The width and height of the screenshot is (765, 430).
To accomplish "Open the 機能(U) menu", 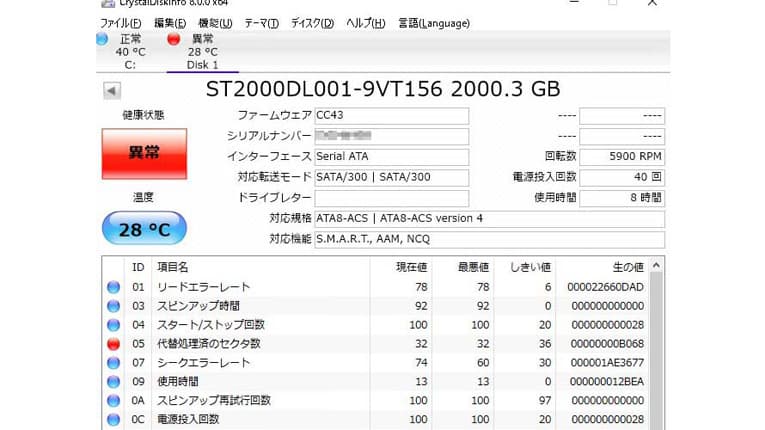I will click(215, 22).
